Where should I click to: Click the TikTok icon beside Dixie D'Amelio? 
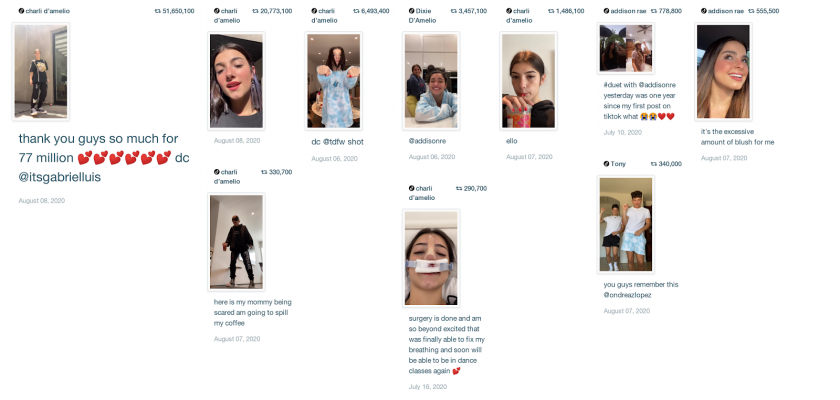pos(411,11)
